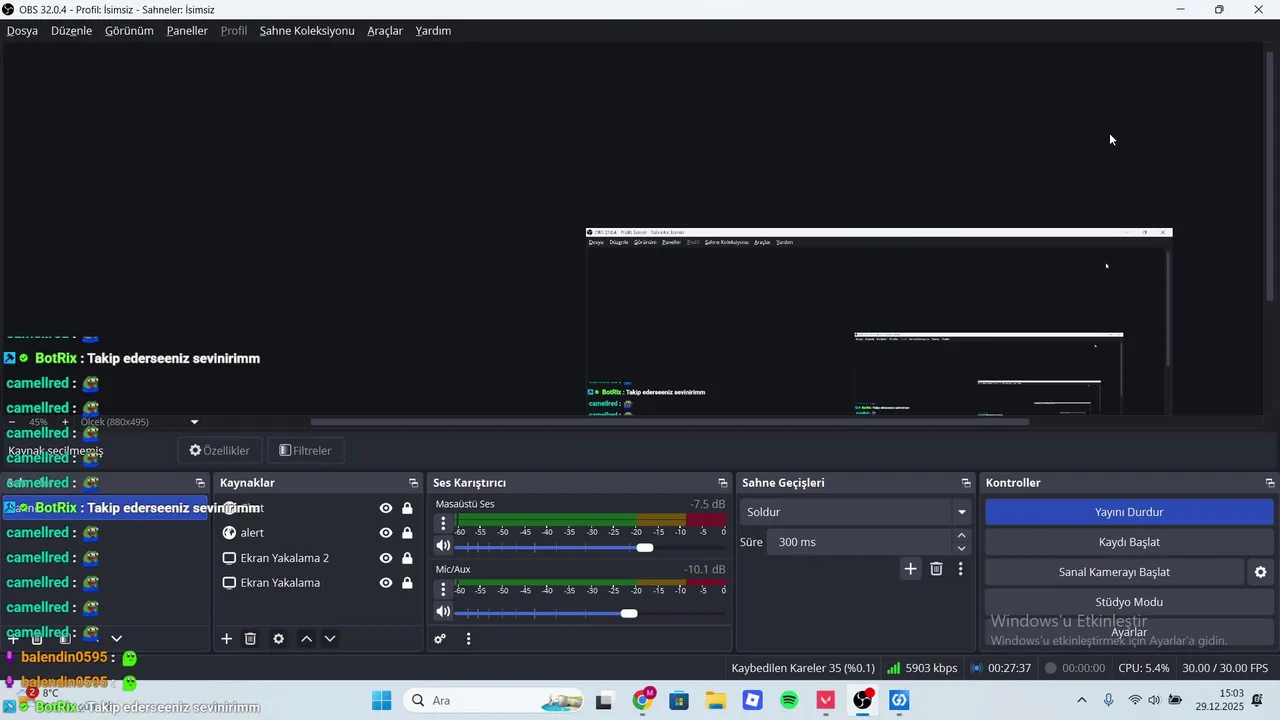Open the Sahne Koleksiyonu menu
This screenshot has height=720, width=1280.
coord(307,31)
